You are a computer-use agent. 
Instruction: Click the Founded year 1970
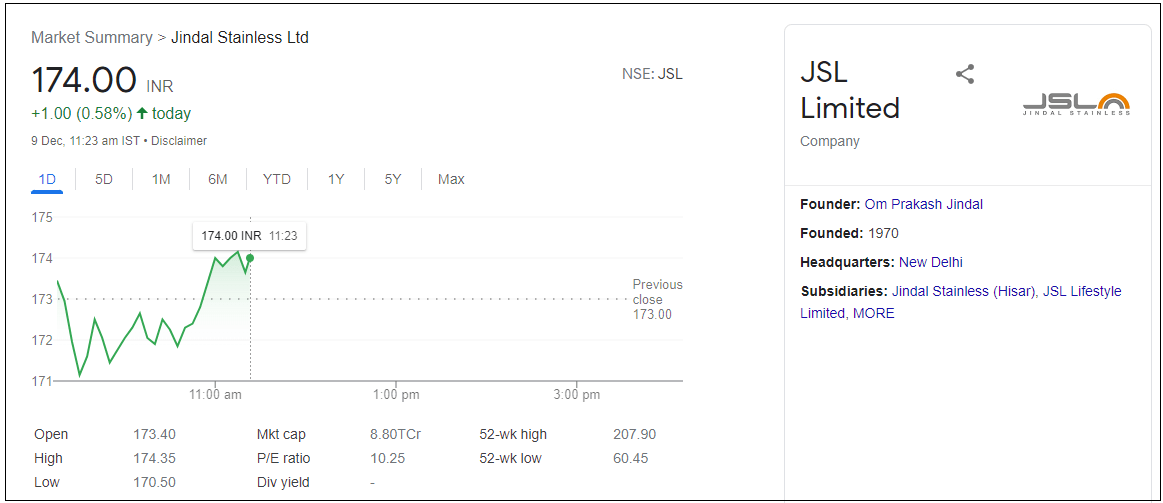click(x=883, y=234)
